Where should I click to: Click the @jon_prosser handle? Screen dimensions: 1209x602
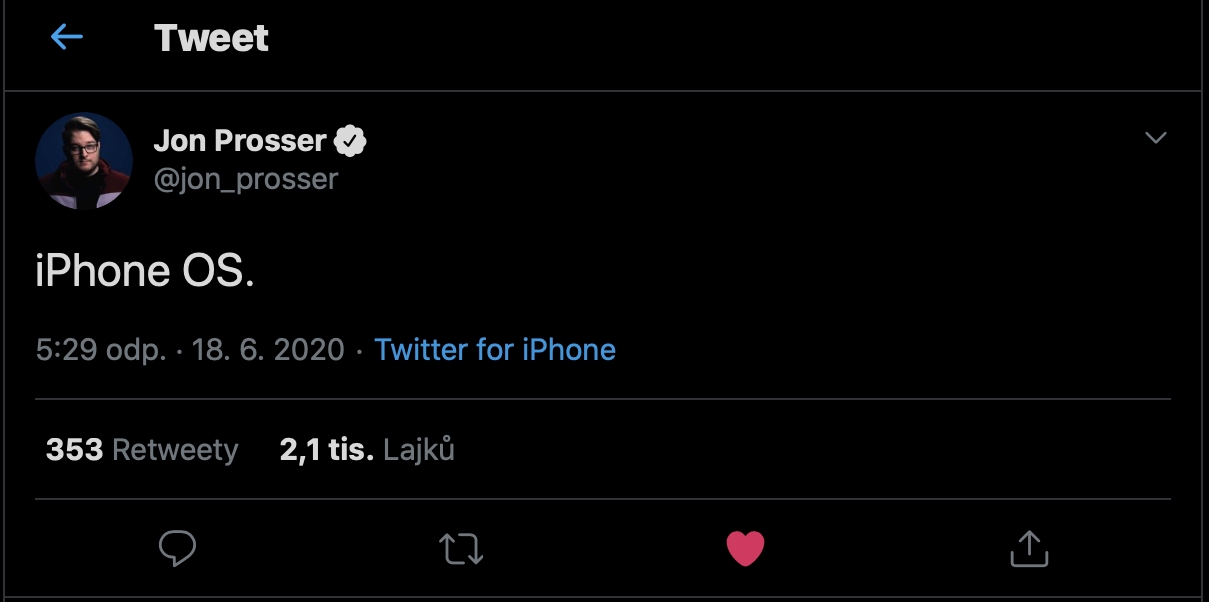click(246, 179)
